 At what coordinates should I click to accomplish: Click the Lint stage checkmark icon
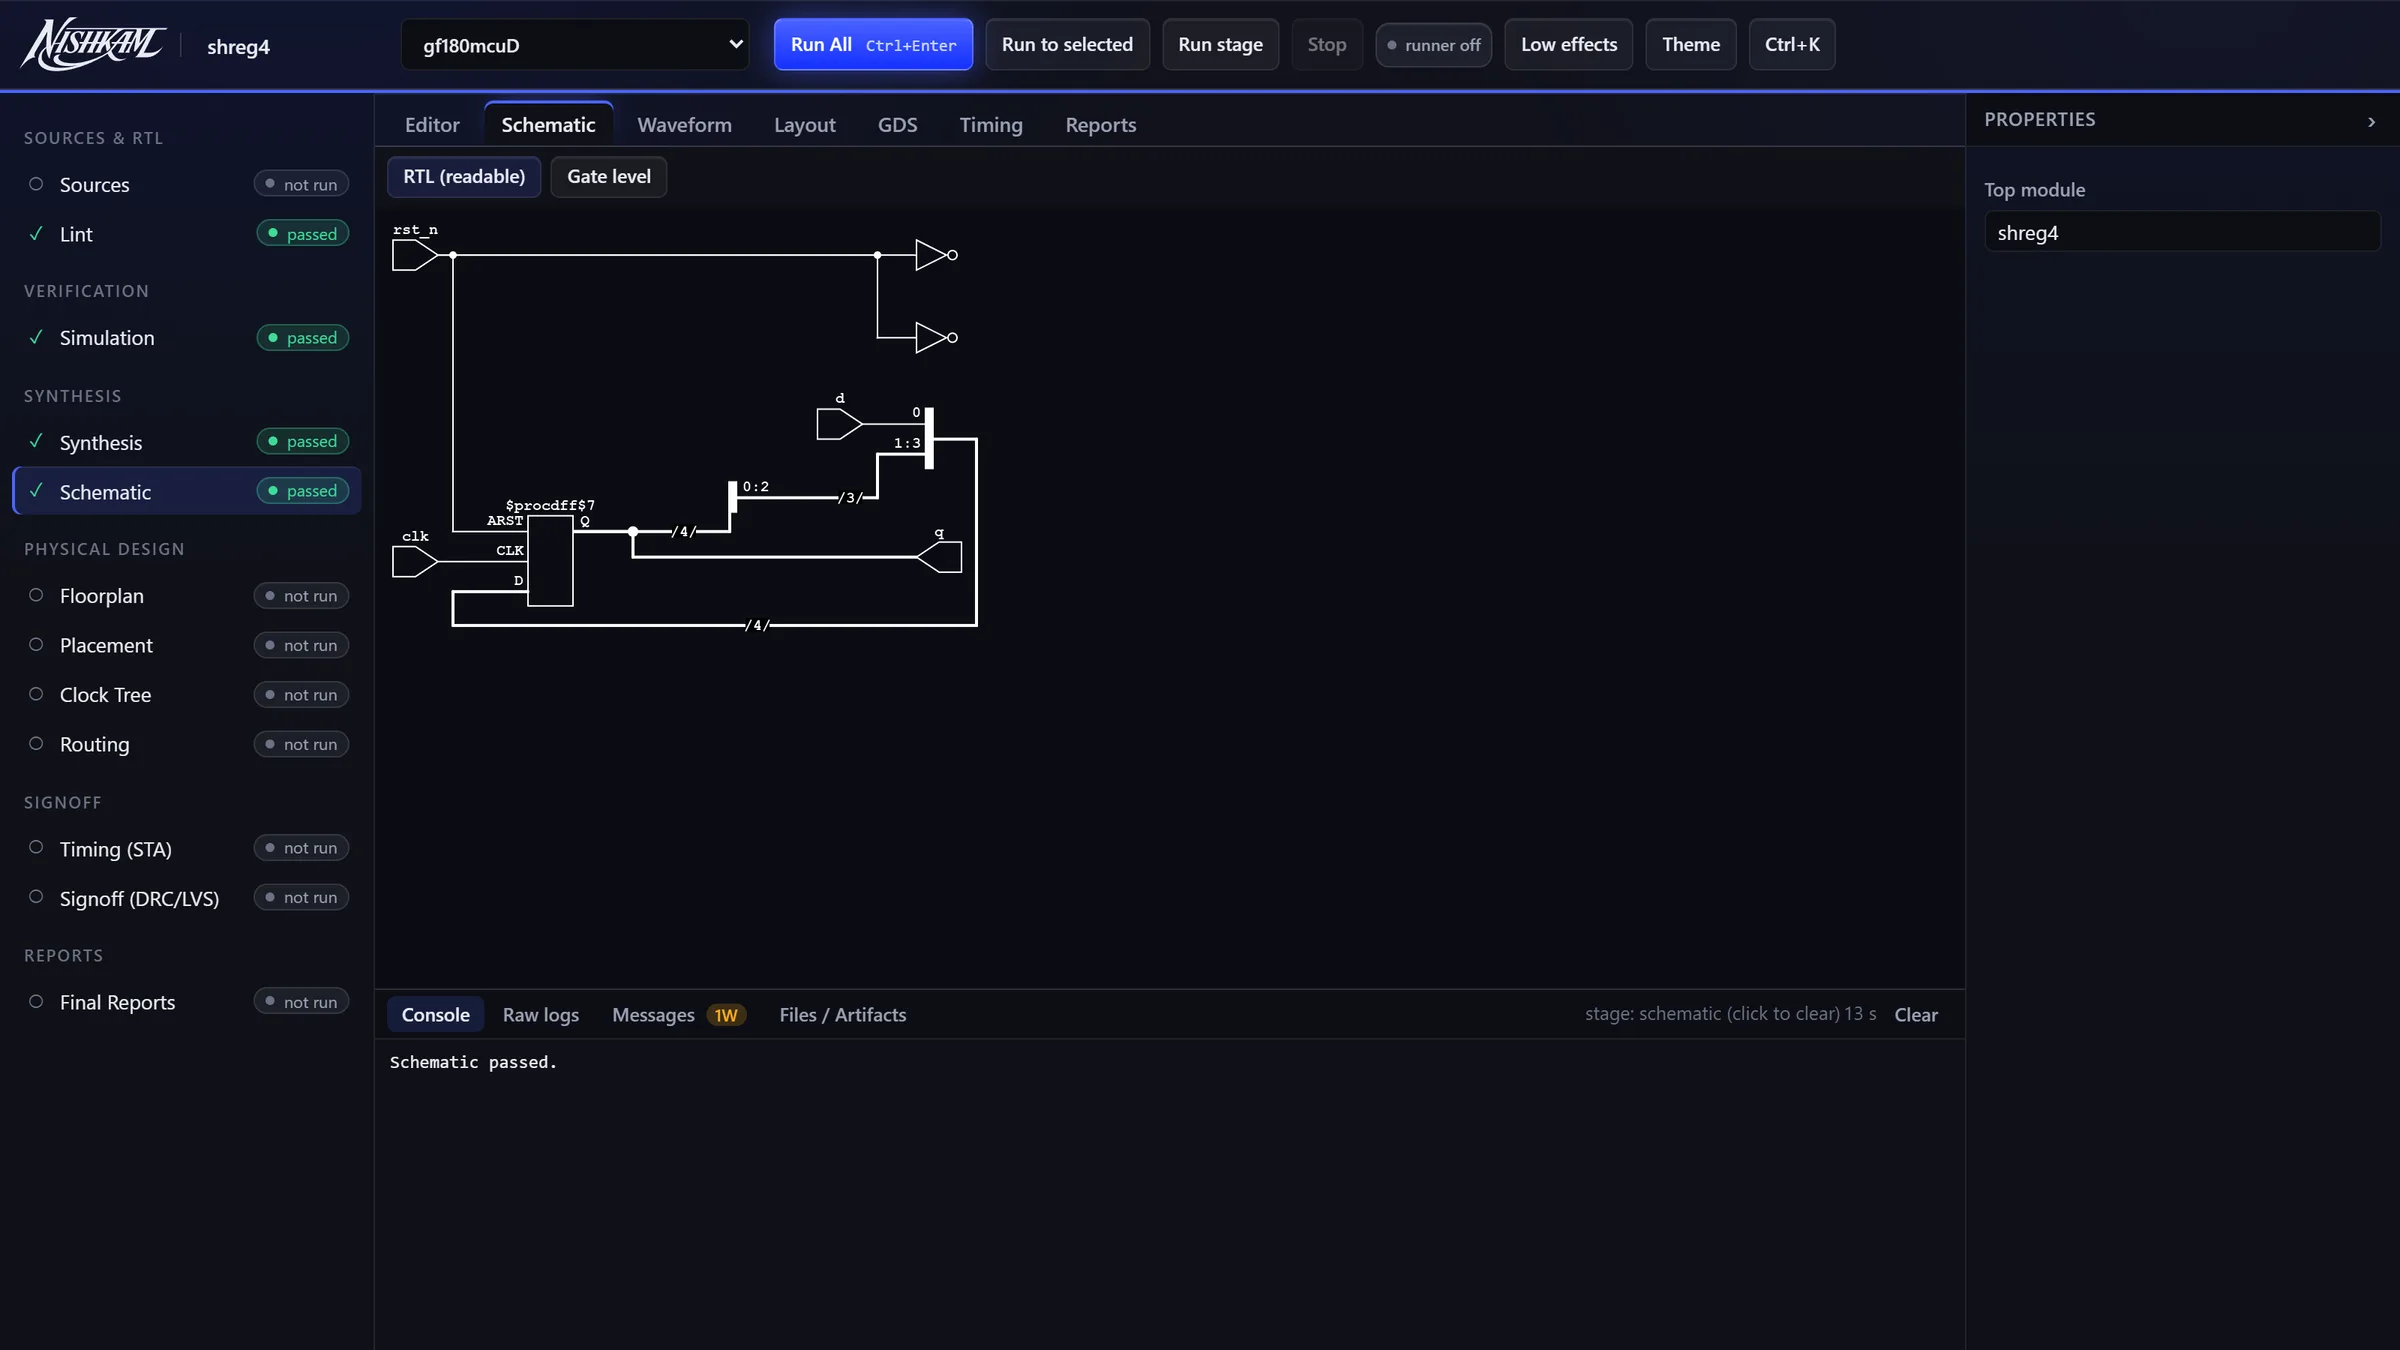[x=36, y=234]
